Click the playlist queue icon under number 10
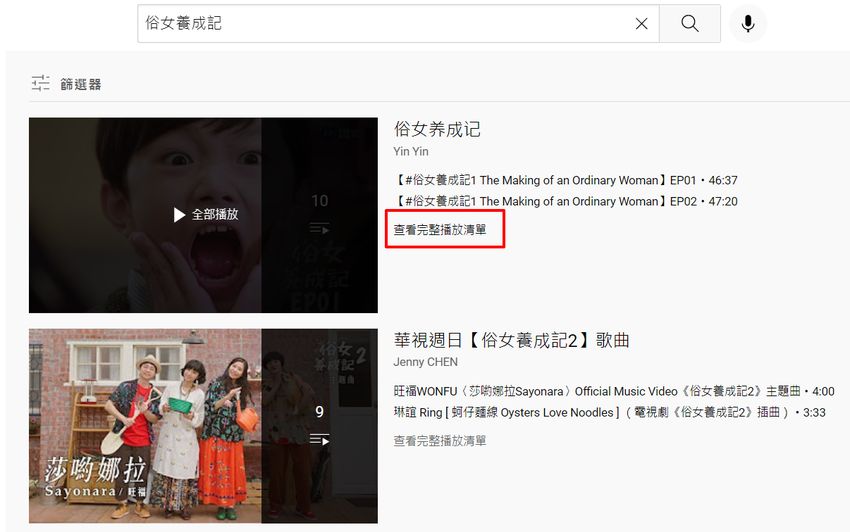Viewport: 850px width, 532px height. click(x=319, y=229)
